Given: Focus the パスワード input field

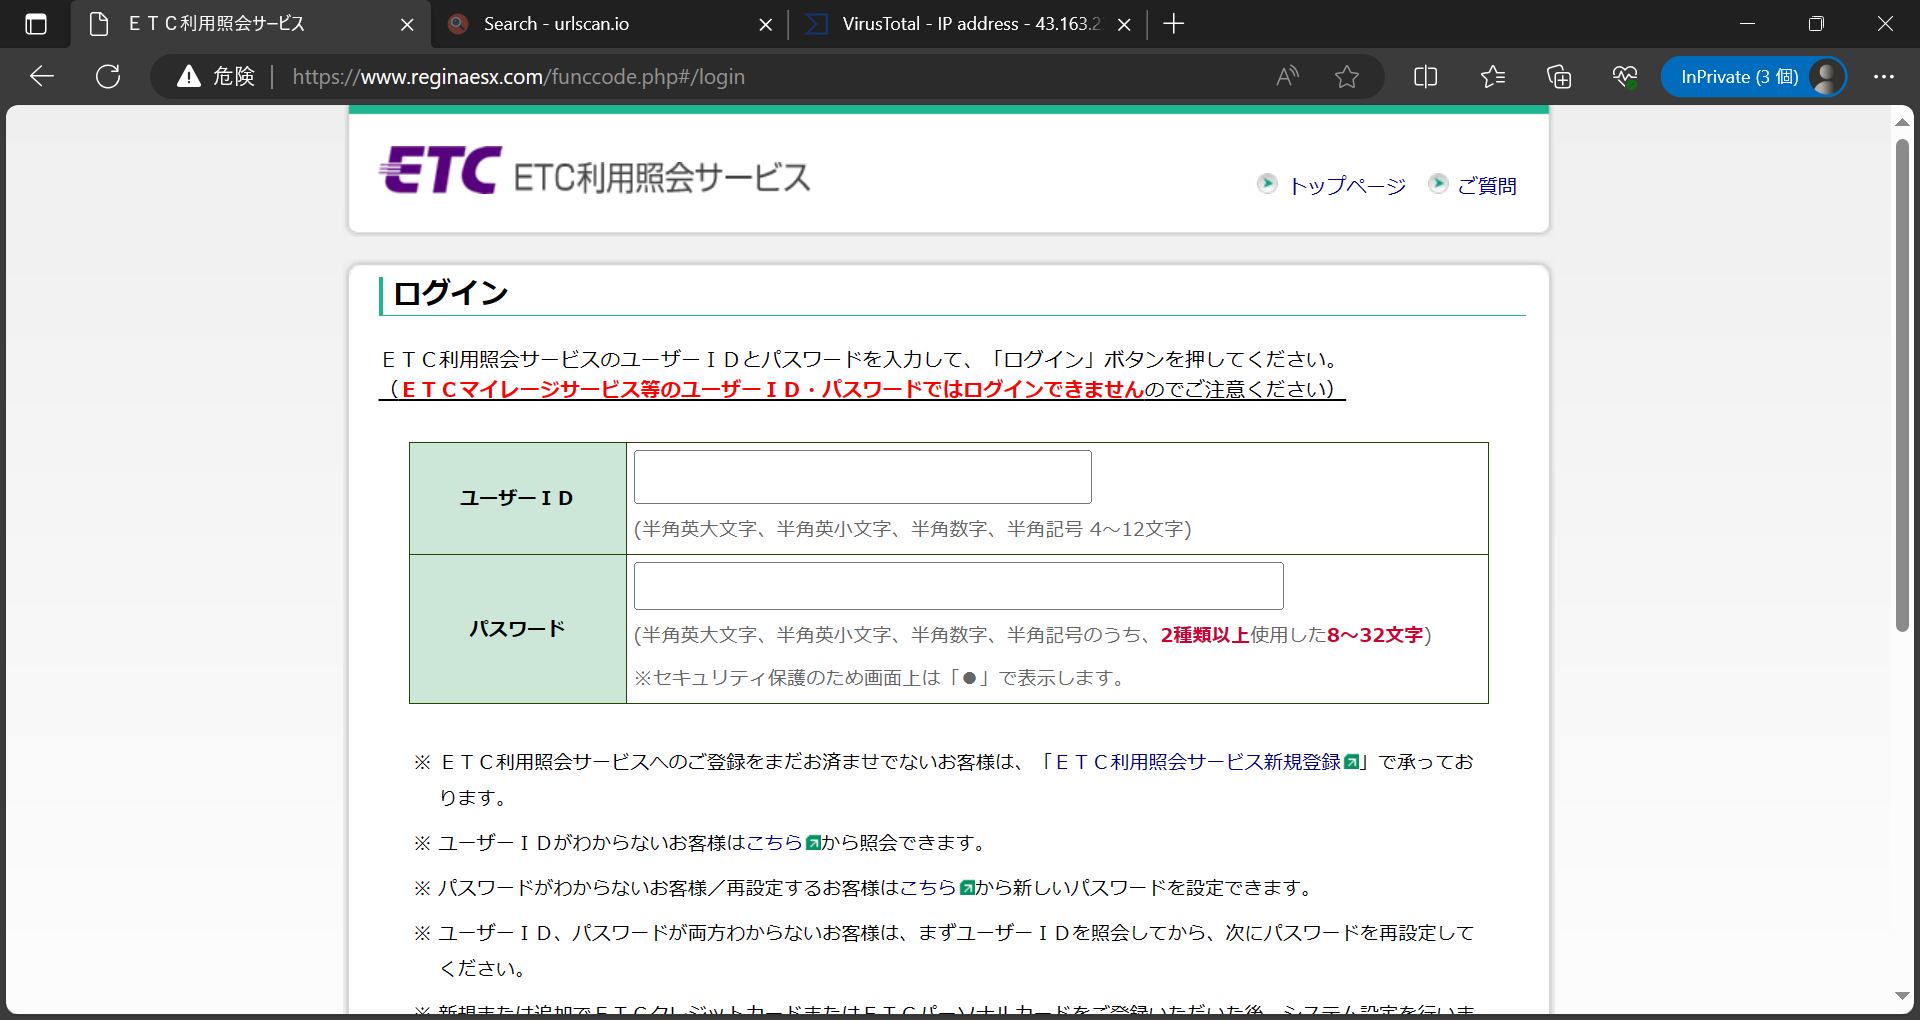Looking at the screenshot, I should (x=959, y=586).
